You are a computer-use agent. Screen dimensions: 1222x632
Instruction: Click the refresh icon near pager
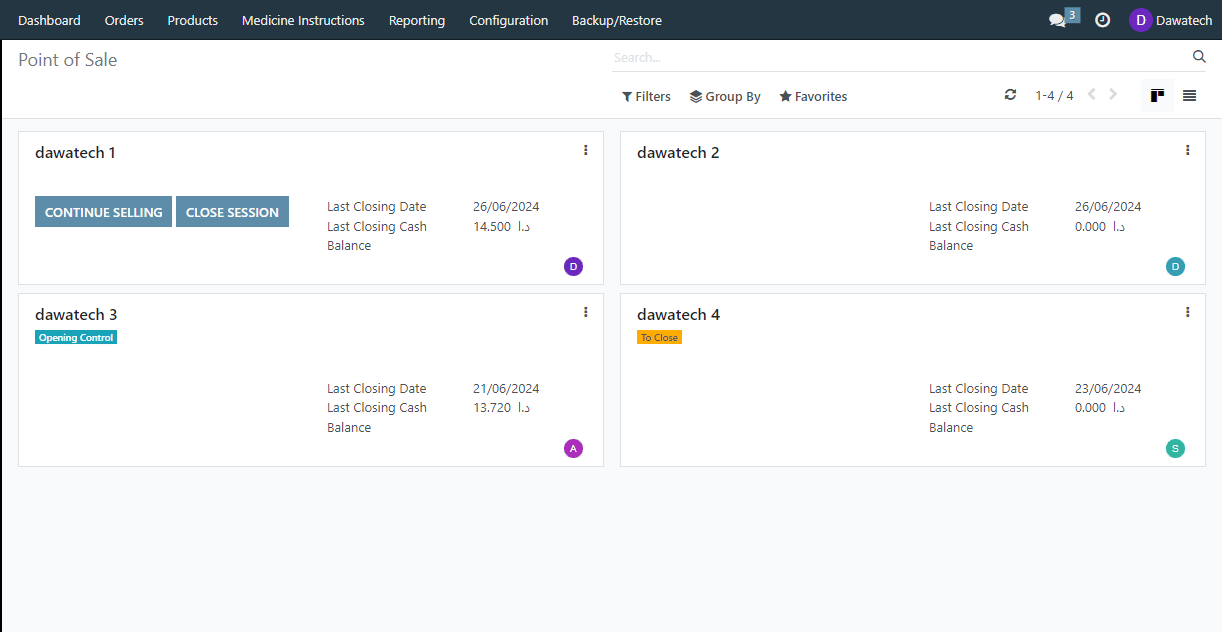pos(1010,95)
